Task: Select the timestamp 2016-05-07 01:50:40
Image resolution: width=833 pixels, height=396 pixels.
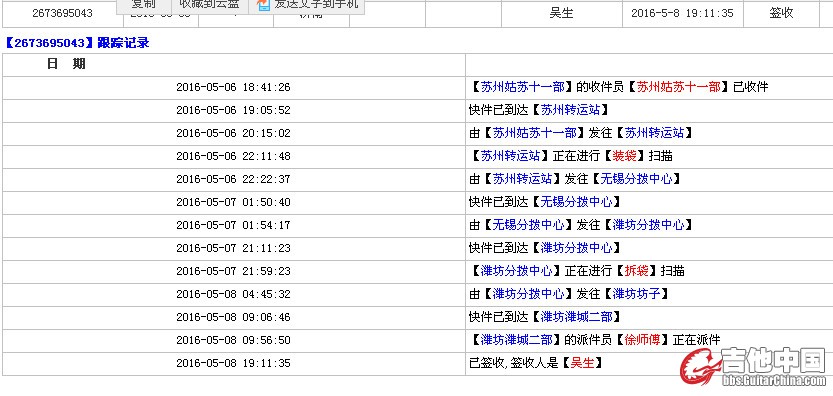Action: (233, 202)
